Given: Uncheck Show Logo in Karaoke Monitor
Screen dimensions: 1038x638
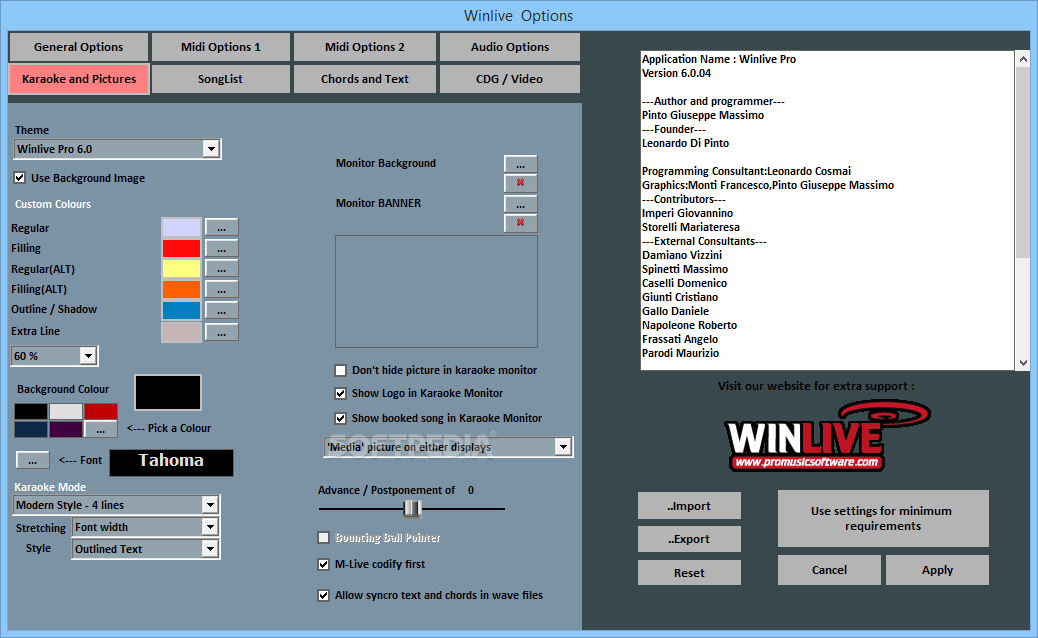Looking at the screenshot, I should pos(340,393).
